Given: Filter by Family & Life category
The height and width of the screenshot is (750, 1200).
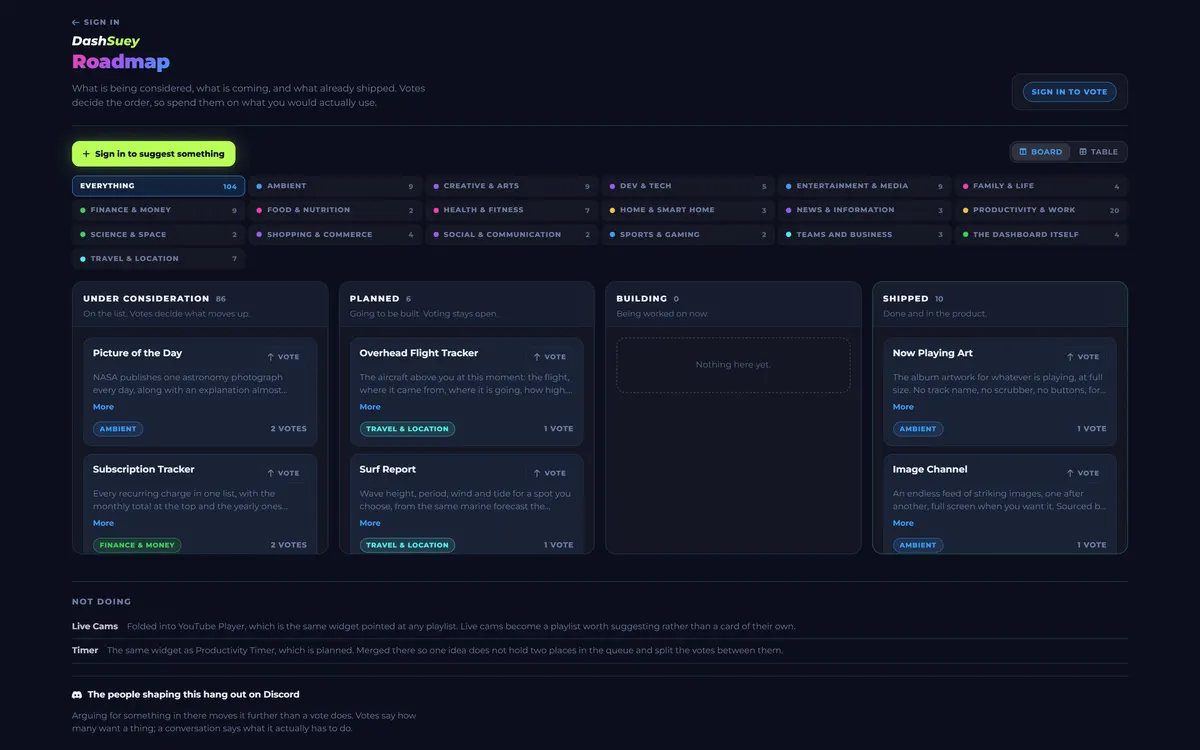Looking at the screenshot, I should coord(1041,186).
